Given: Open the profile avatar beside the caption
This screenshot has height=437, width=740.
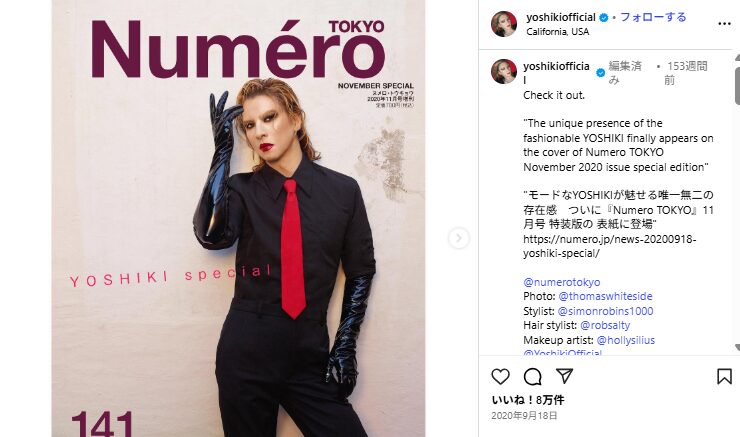Looking at the screenshot, I should click(504, 72).
